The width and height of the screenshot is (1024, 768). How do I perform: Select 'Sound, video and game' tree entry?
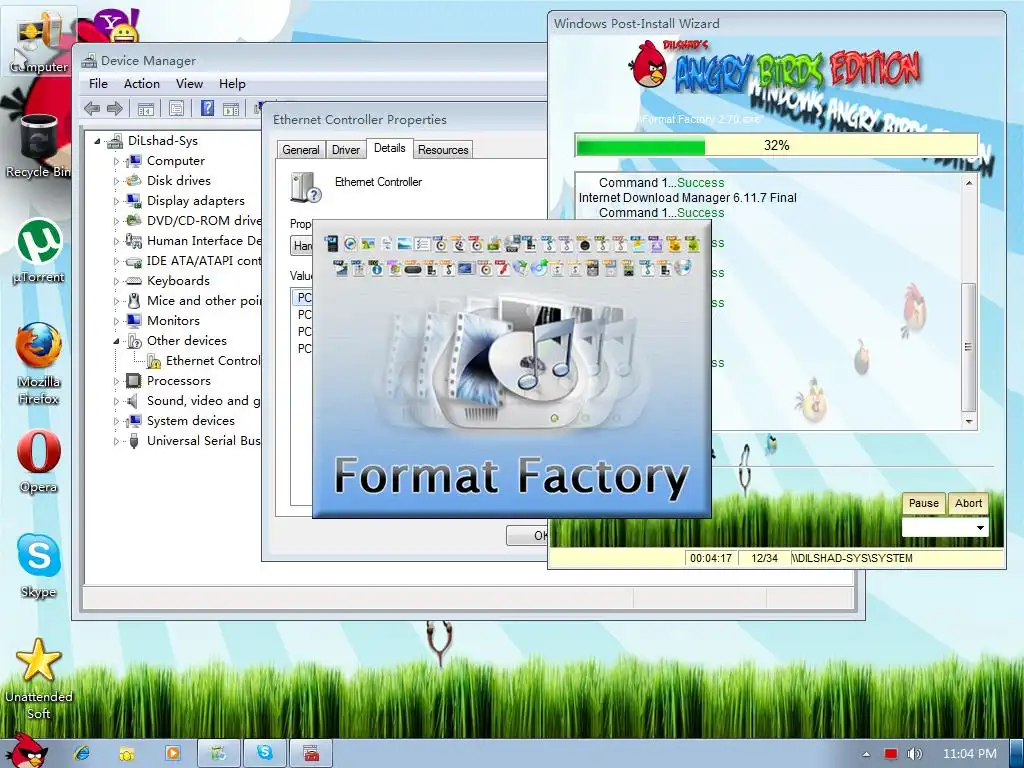click(203, 401)
